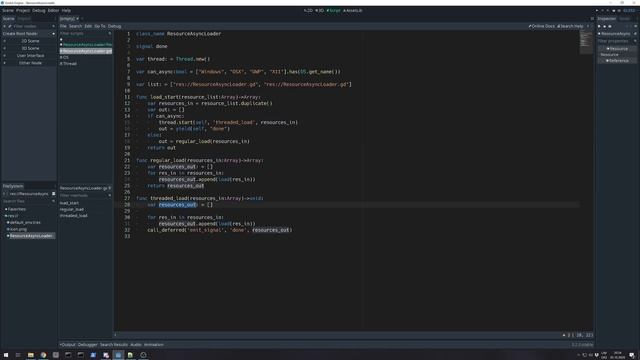This screenshot has height=360, width=640.
Task: Jump to load_start method
Action: [69, 203]
